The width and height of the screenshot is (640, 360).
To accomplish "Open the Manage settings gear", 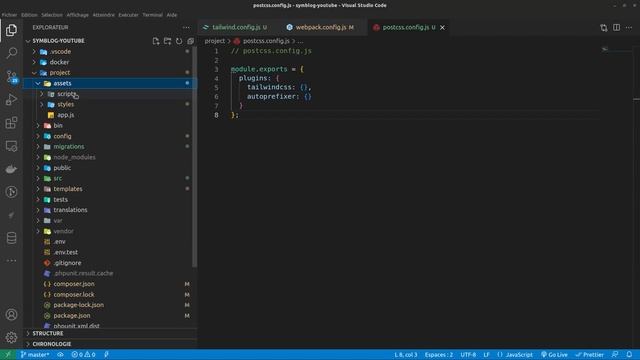I will pos(11,338).
